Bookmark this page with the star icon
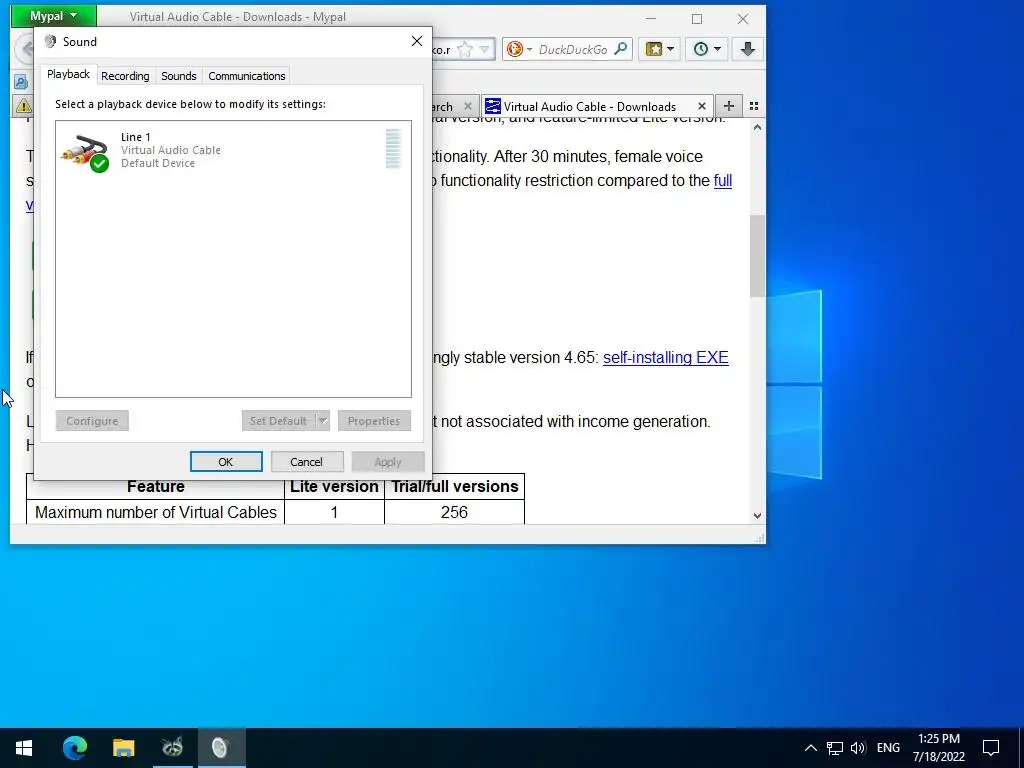 click(x=464, y=49)
